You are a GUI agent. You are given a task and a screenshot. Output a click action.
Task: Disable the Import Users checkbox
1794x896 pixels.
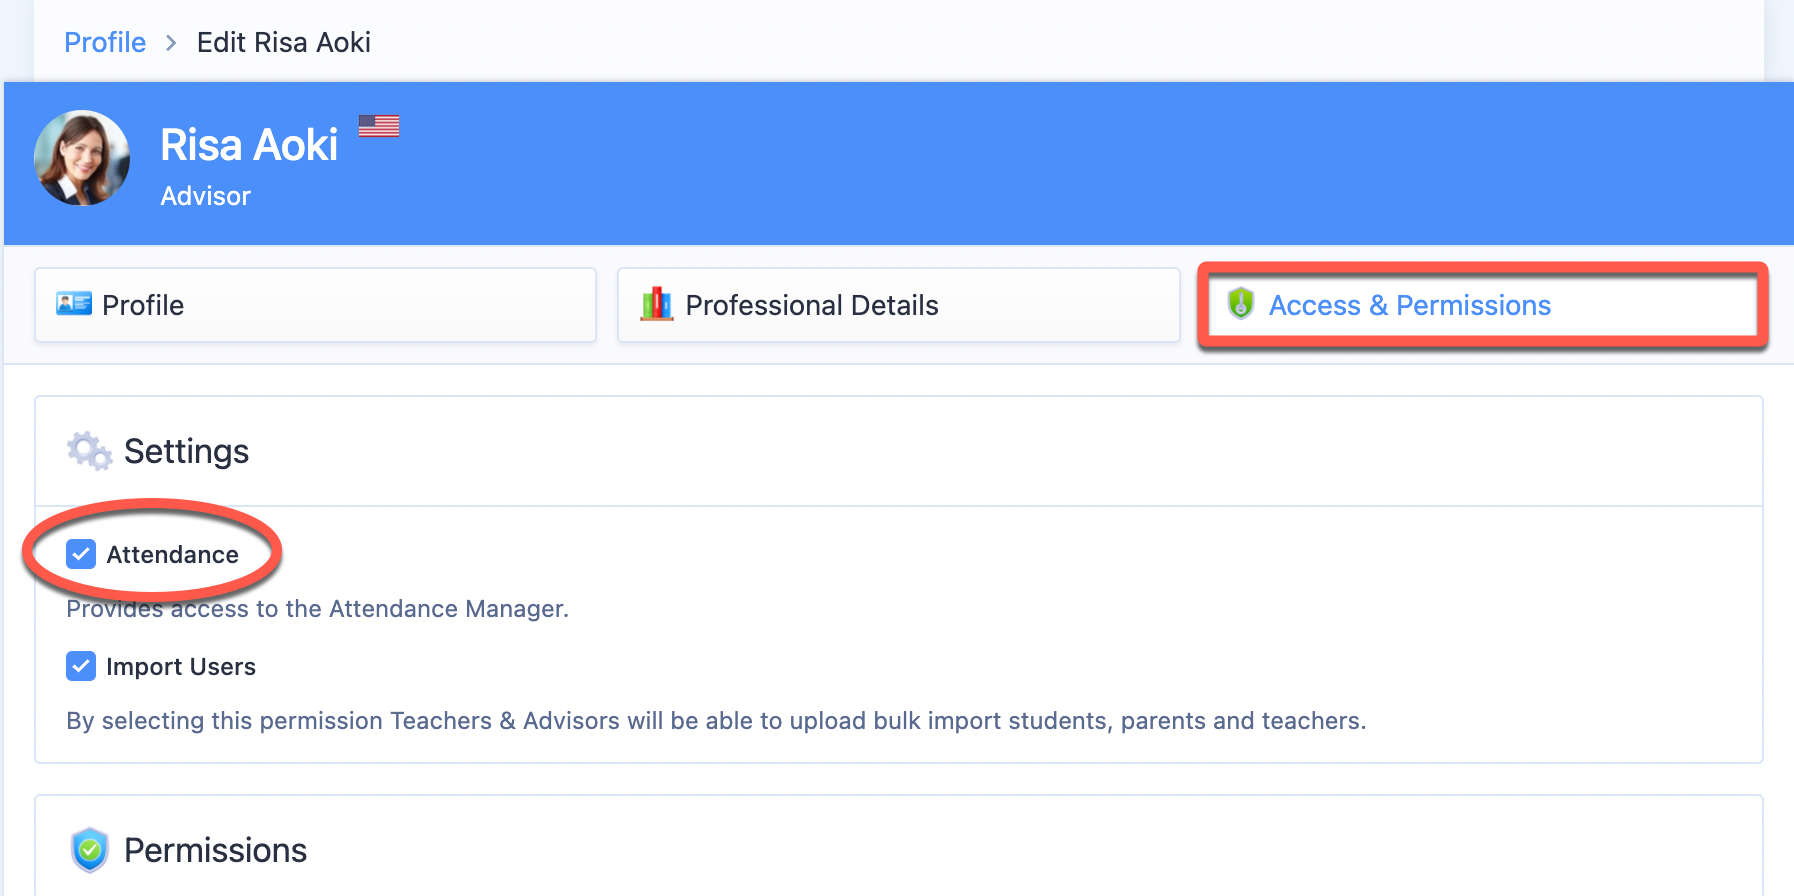click(x=81, y=666)
